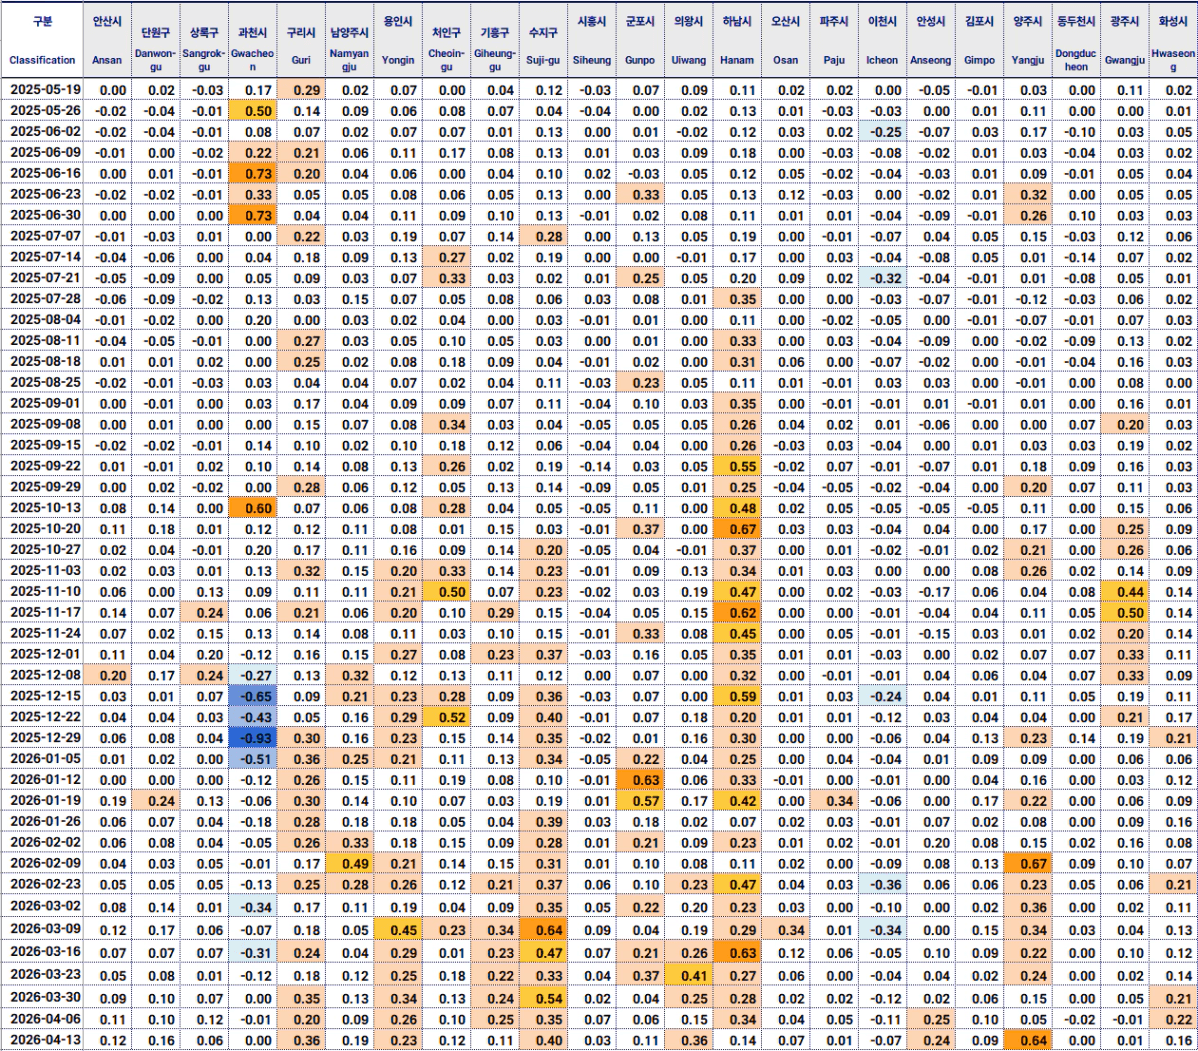Select the 2025-10-13 date row label
The width and height of the screenshot is (1198, 1051).
[x=45, y=508]
